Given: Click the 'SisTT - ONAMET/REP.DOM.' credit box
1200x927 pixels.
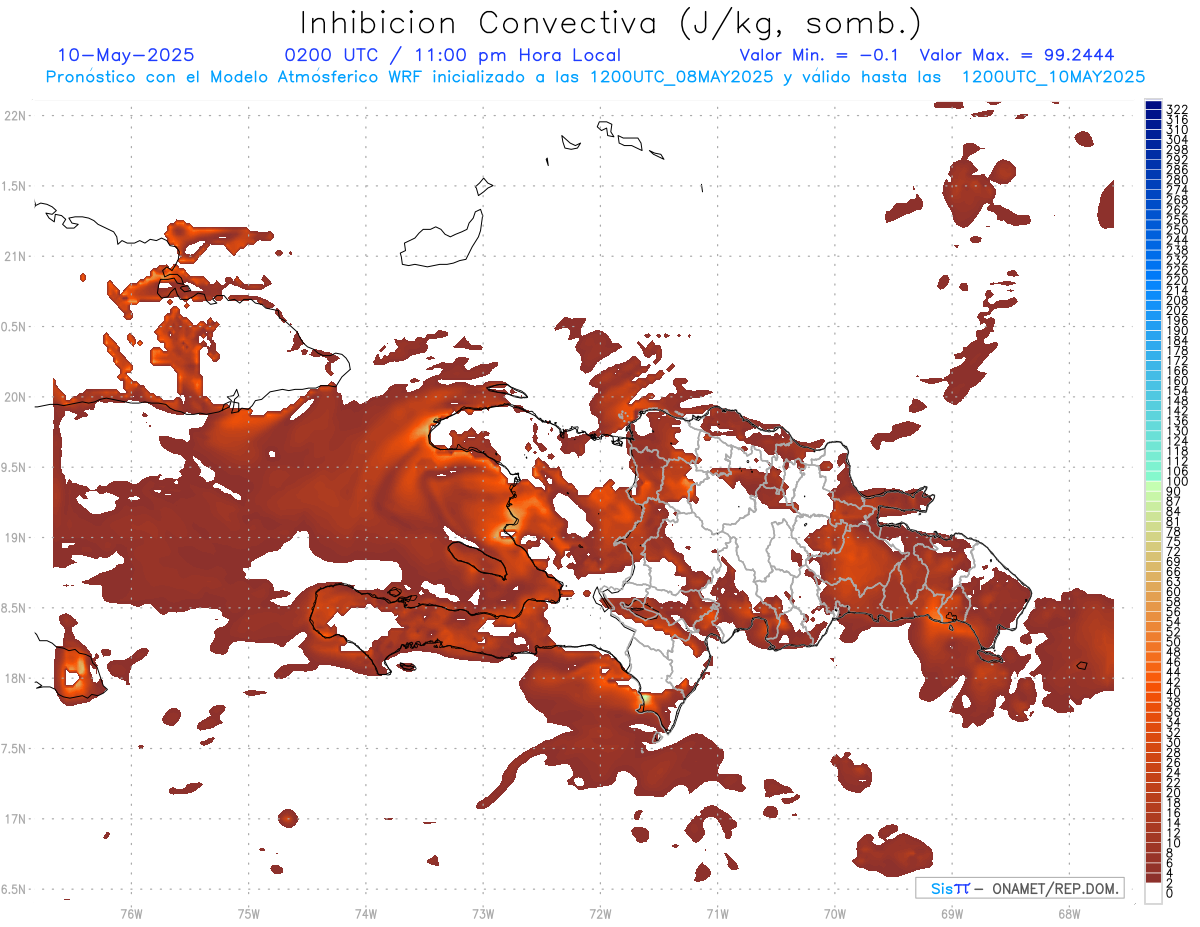Looking at the screenshot, I should tap(1020, 888).
